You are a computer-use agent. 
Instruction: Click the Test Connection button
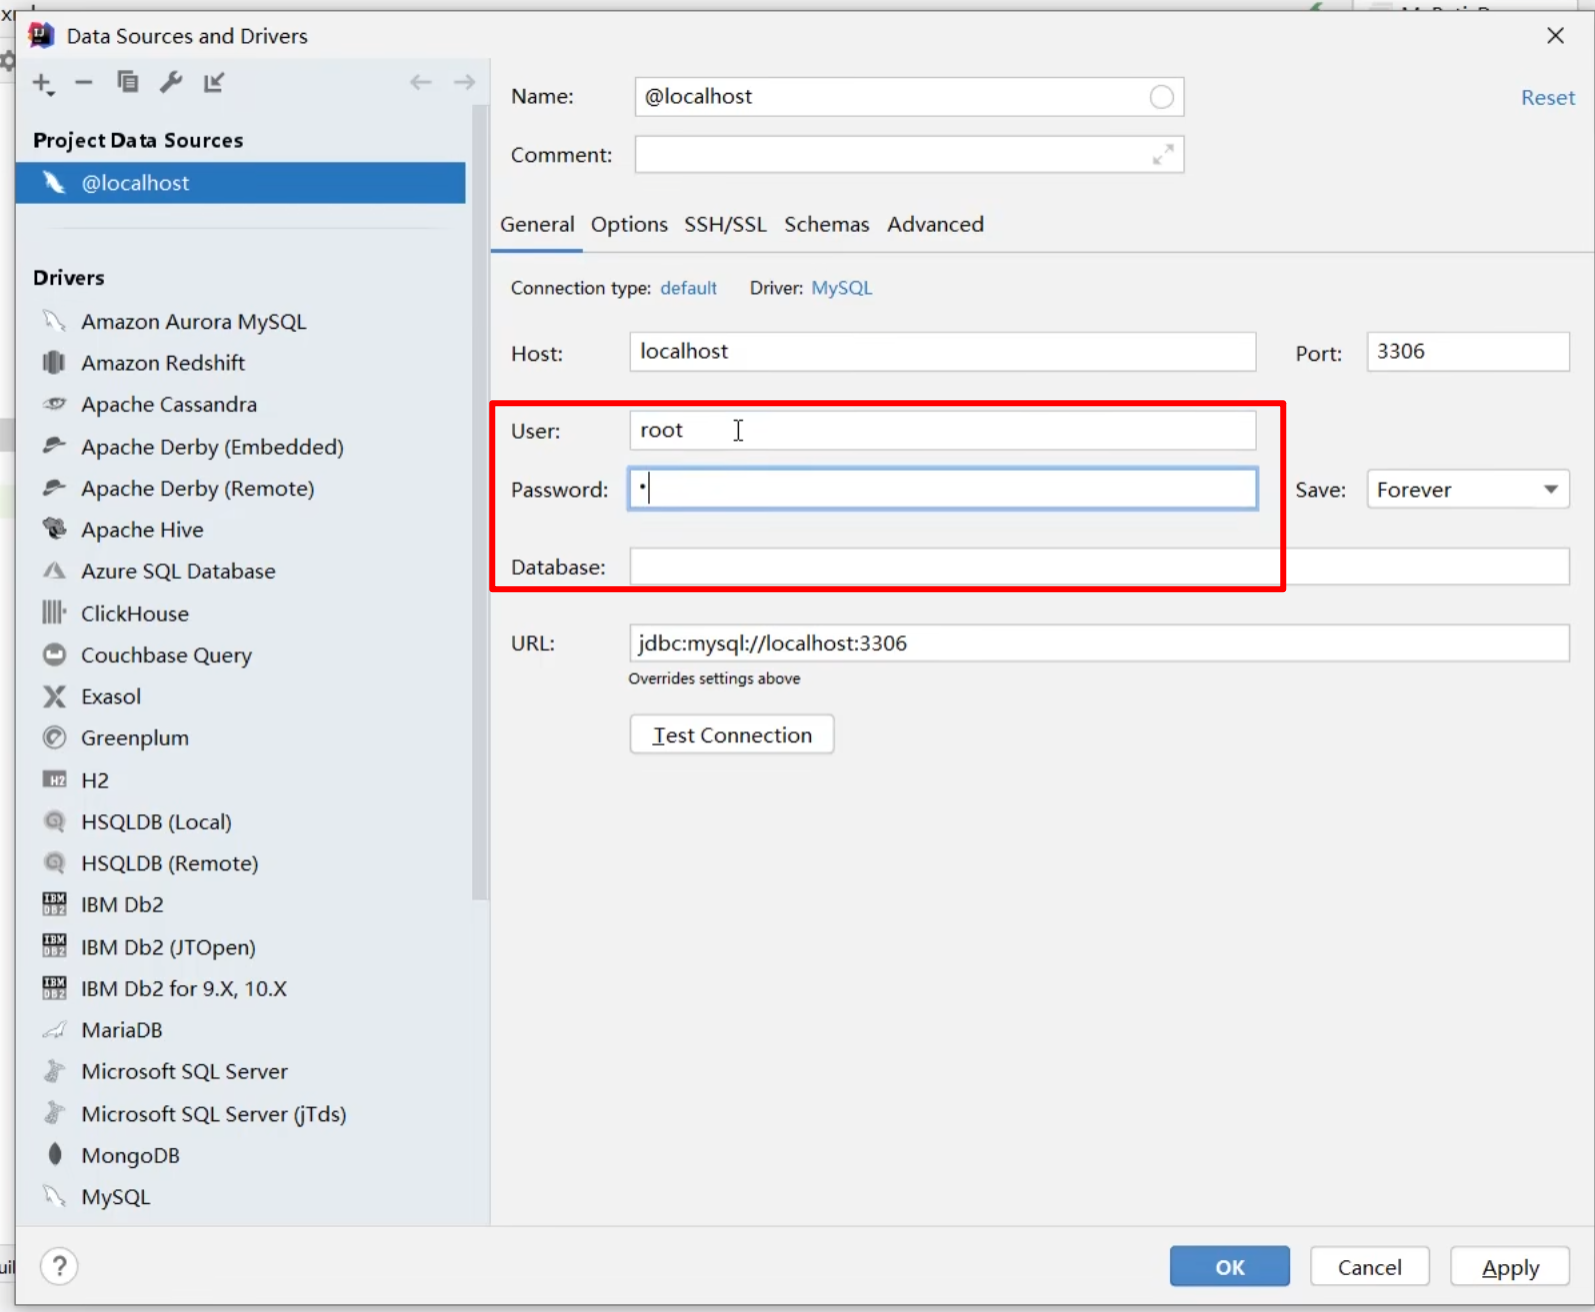point(732,735)
